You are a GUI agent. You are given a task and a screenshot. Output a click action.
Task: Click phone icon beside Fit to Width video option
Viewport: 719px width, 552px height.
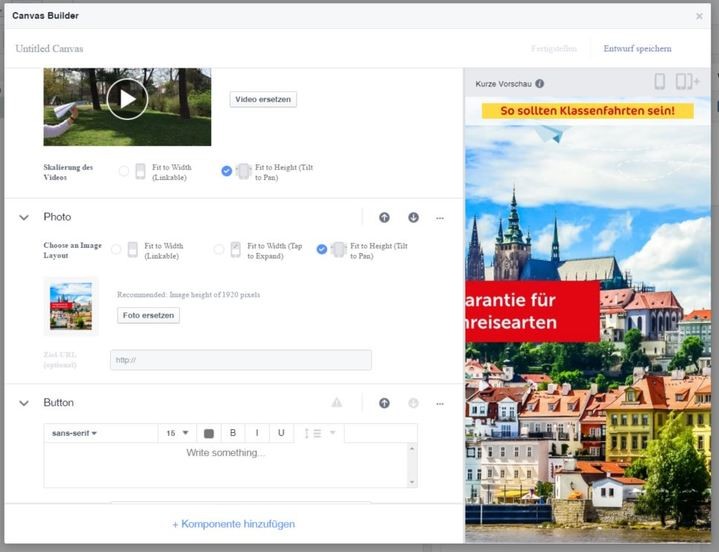point(140,171)
